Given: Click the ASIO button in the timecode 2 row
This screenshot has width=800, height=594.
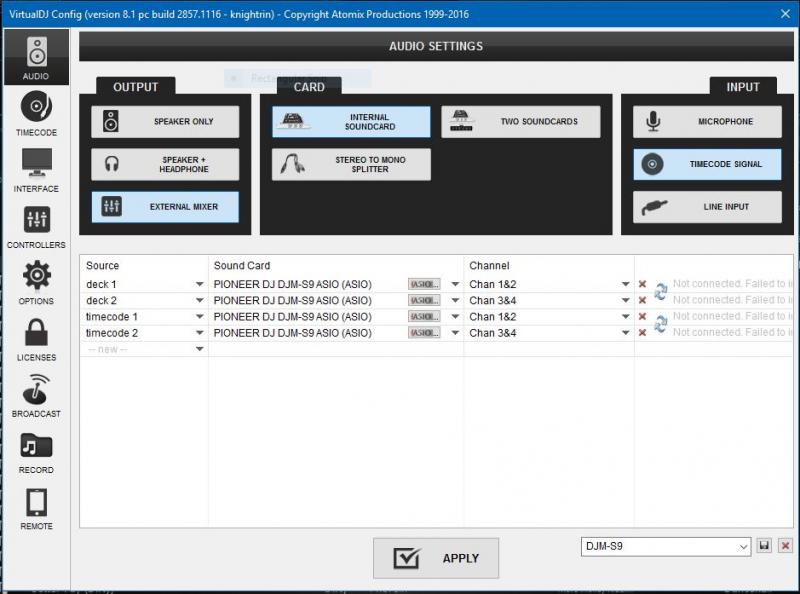Looking at the screenshot, I should click(x=424, y=333).
